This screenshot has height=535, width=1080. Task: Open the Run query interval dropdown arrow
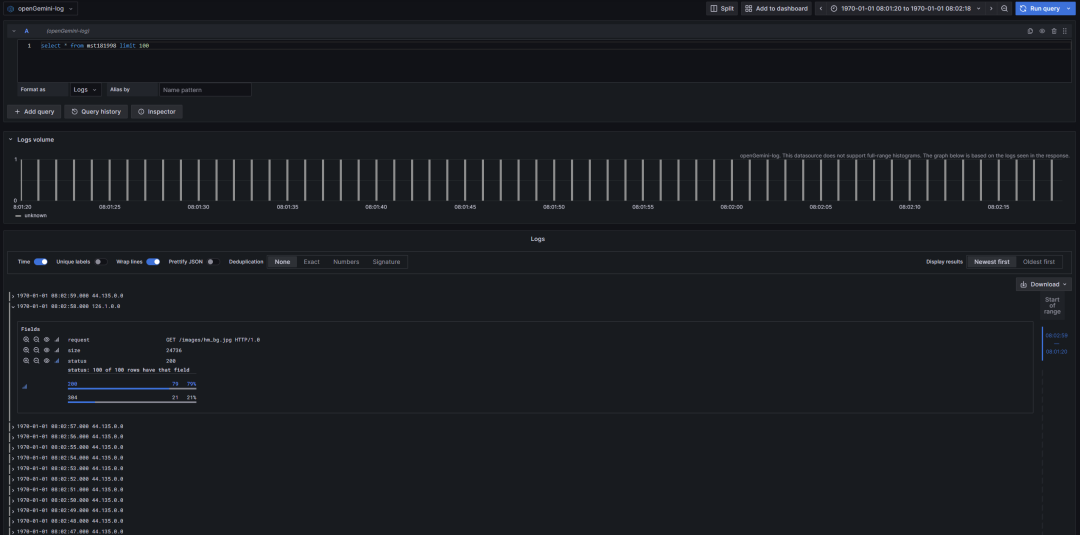point(1069,8)
